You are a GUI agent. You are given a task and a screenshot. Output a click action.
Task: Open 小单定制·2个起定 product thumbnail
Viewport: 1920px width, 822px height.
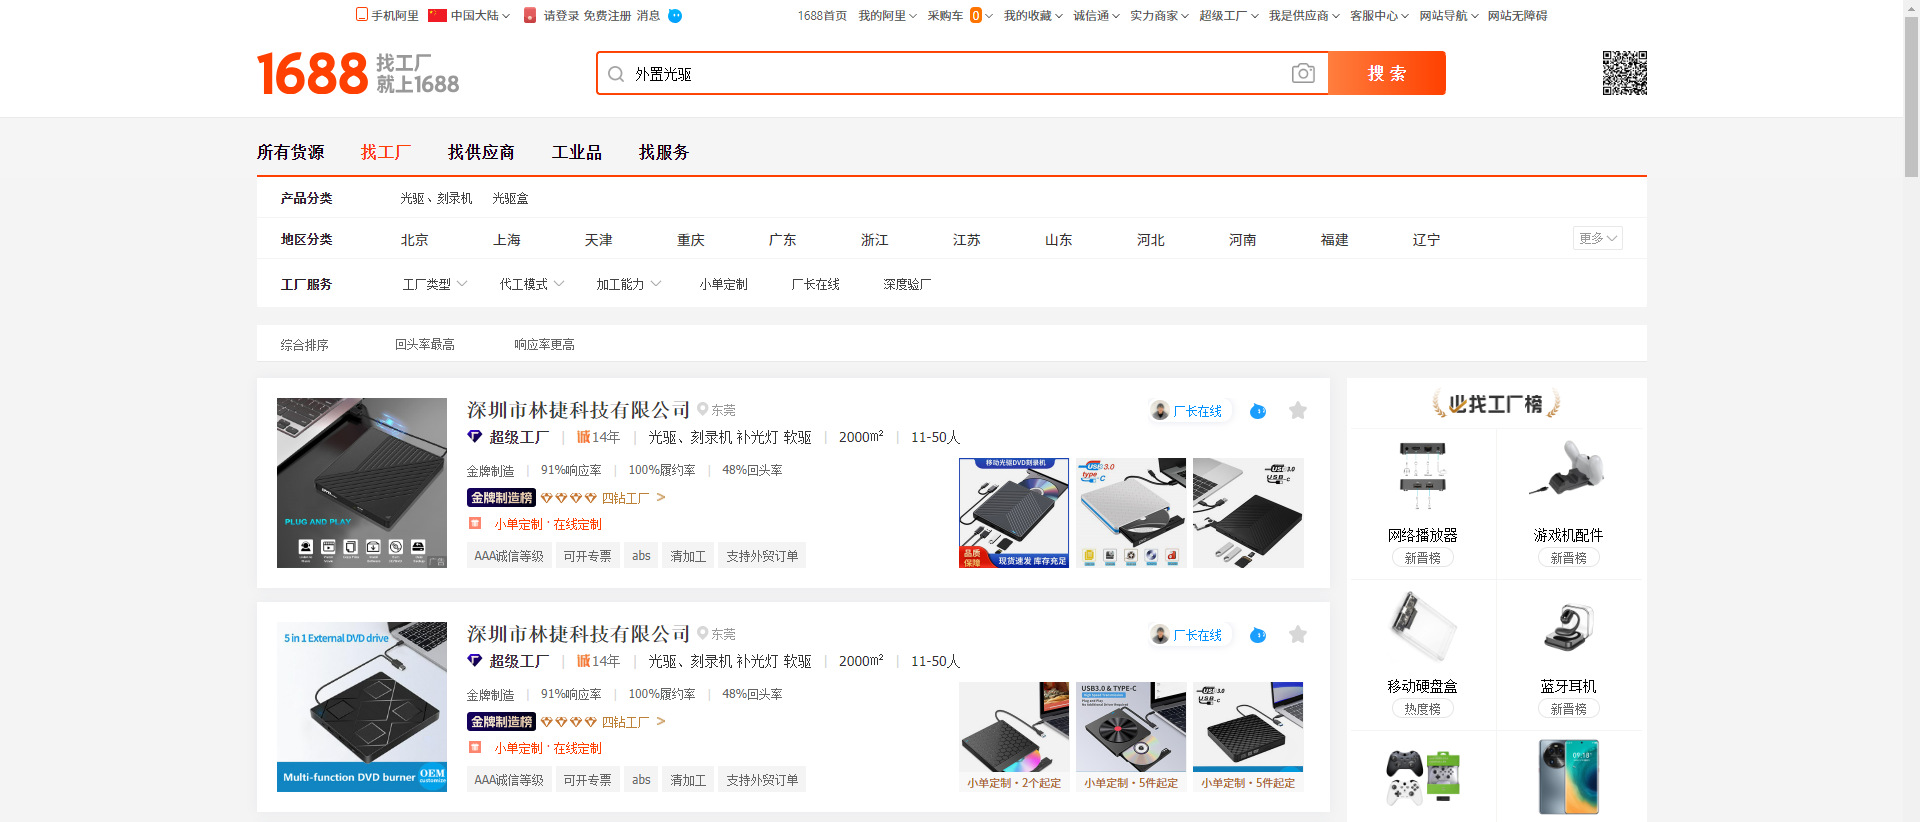tap(1014, 737)
